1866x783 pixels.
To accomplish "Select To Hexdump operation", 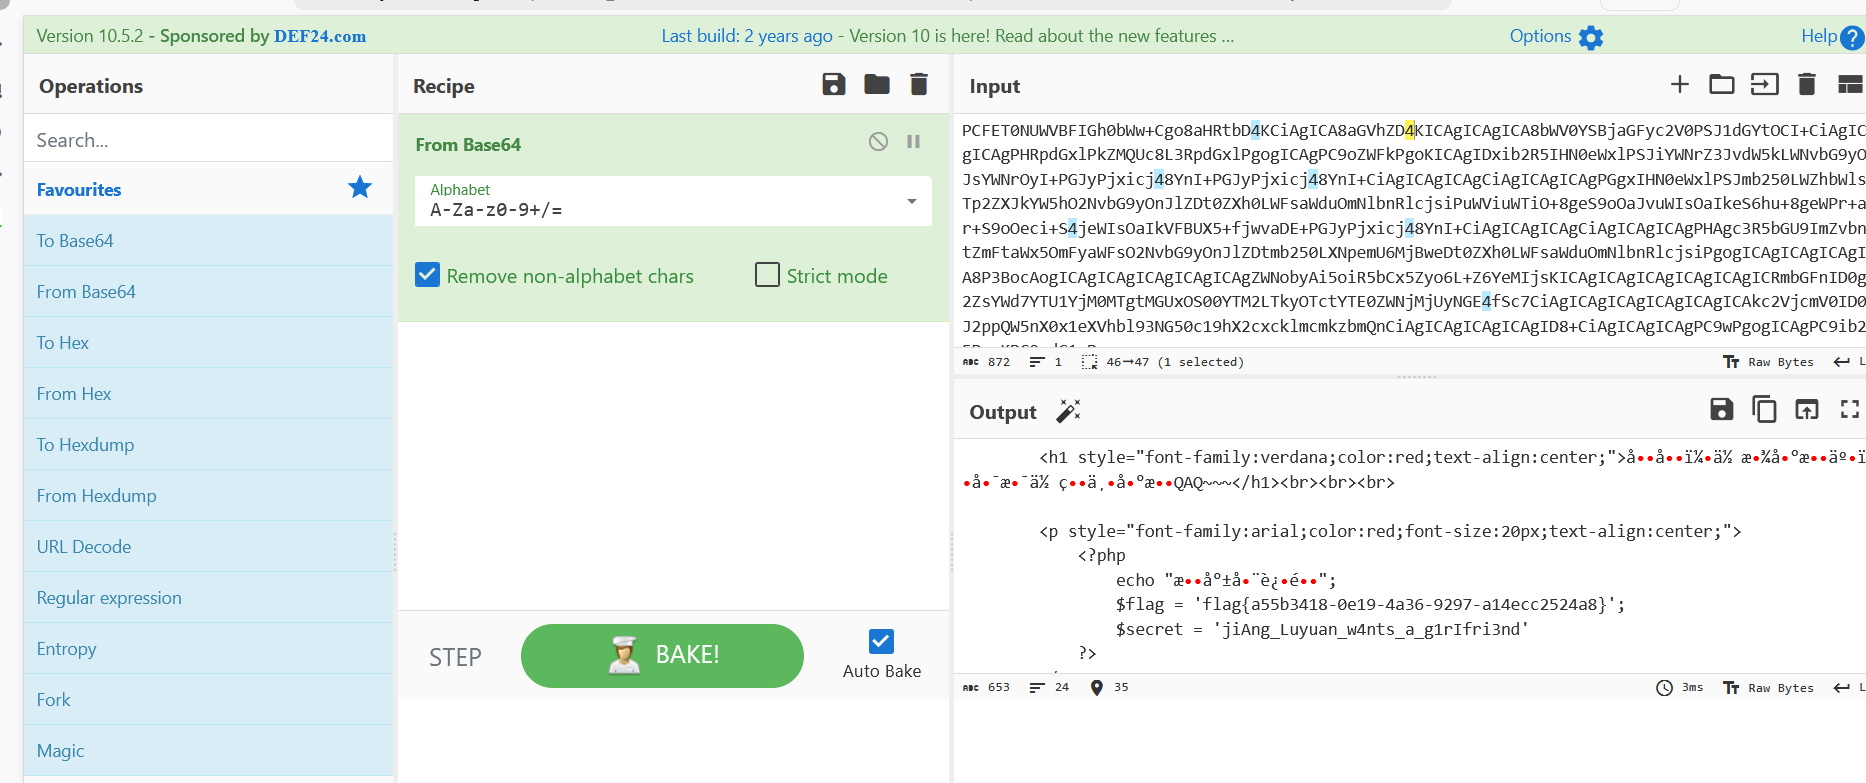I will click(x=85, y=445).
